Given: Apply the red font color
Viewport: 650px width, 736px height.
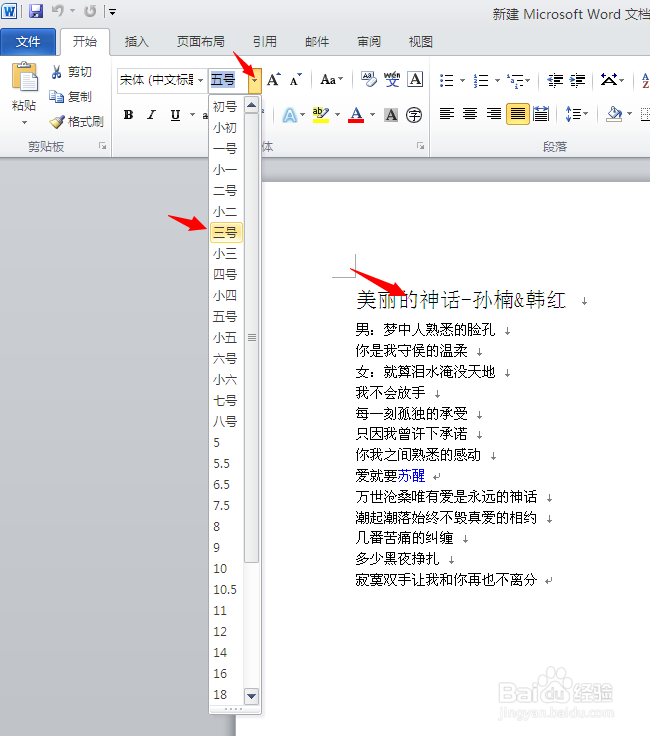Looking at the screenshot, I should 356,115.
